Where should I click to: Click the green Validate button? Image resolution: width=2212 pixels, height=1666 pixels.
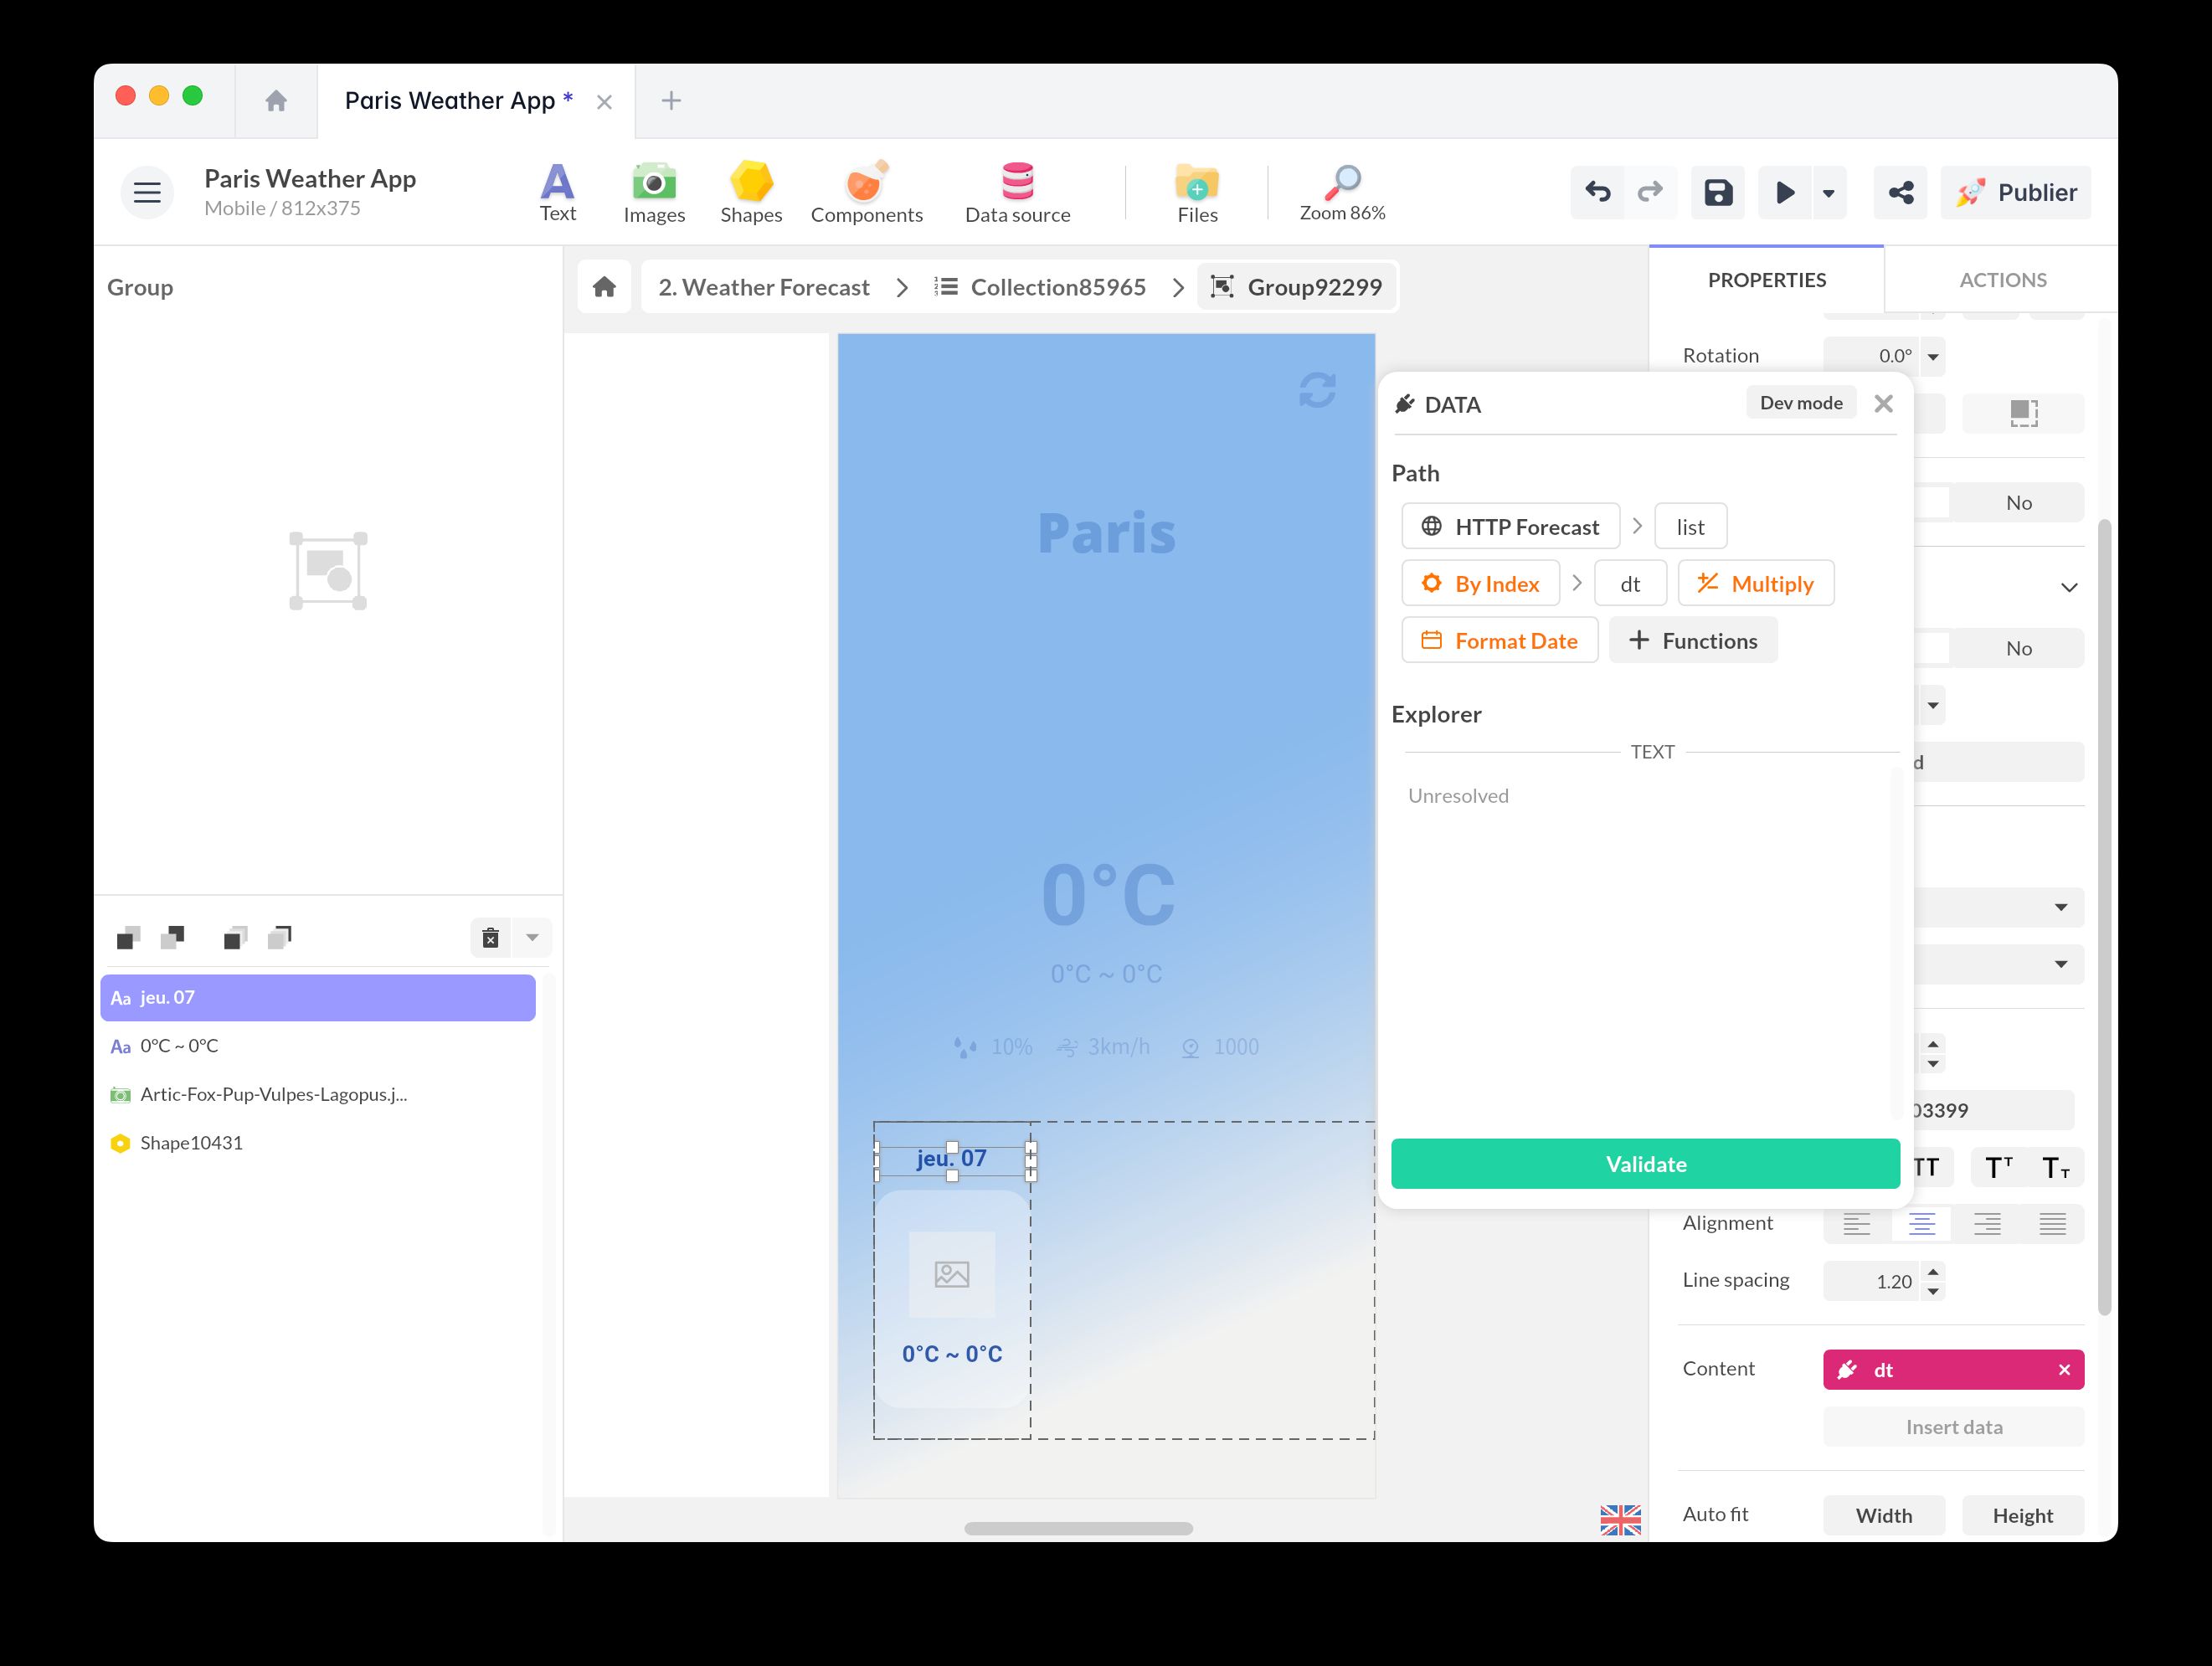tap(1645, 1164)
